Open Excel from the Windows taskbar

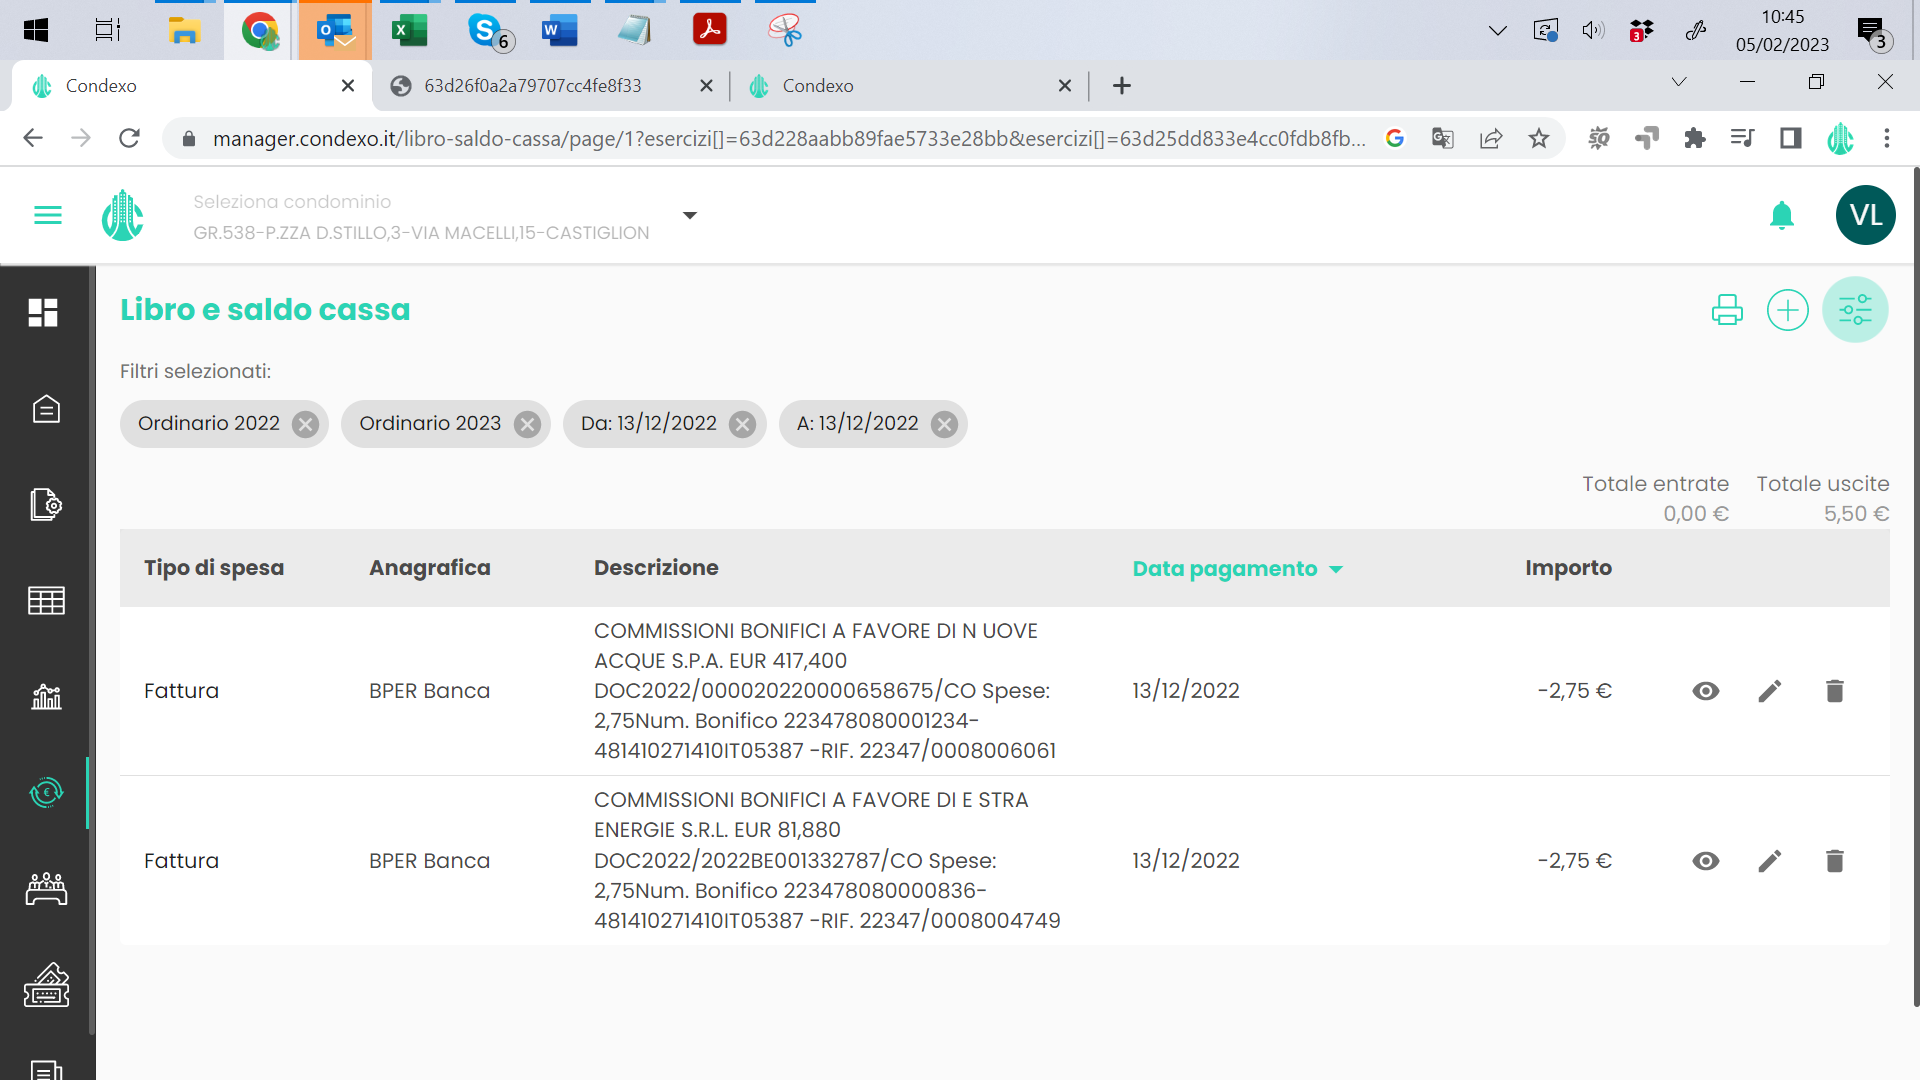click(x=409, y=30)
